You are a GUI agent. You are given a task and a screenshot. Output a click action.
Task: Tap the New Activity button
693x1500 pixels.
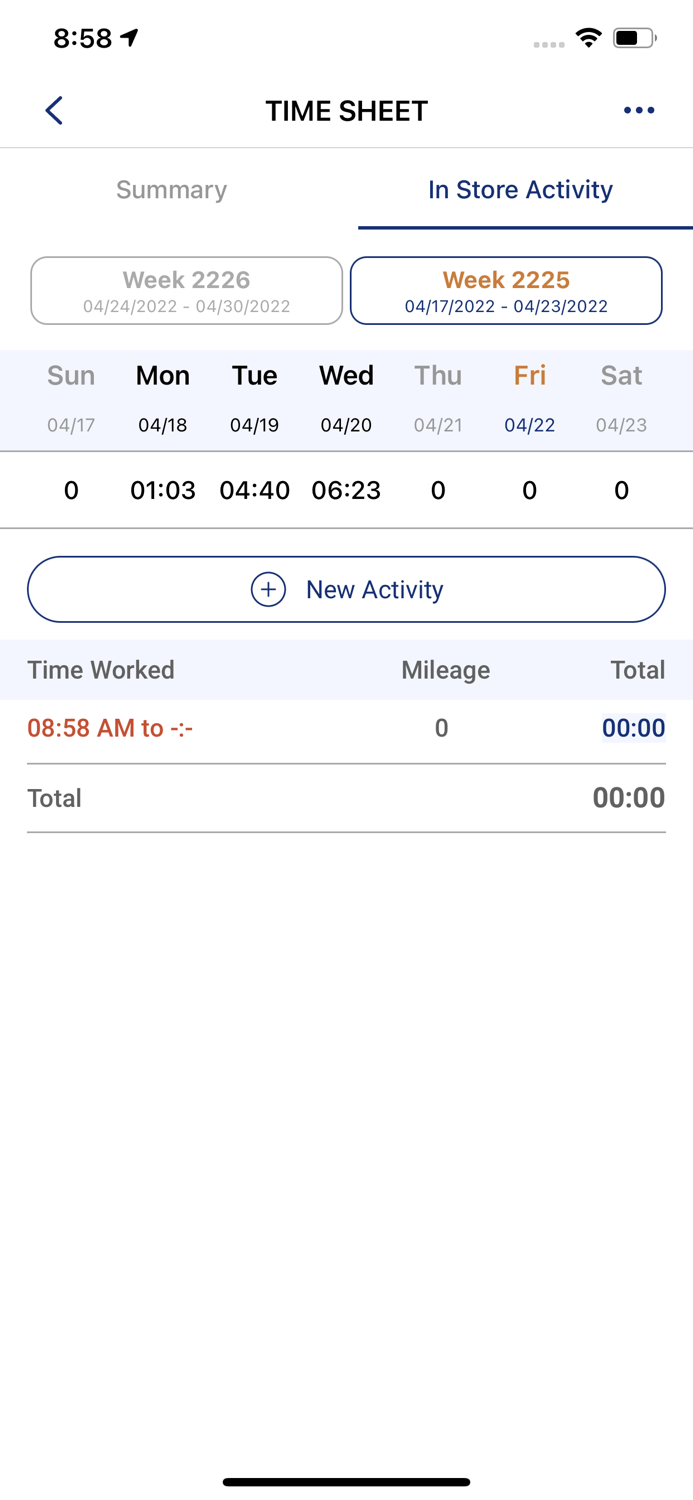pos(346,589)
